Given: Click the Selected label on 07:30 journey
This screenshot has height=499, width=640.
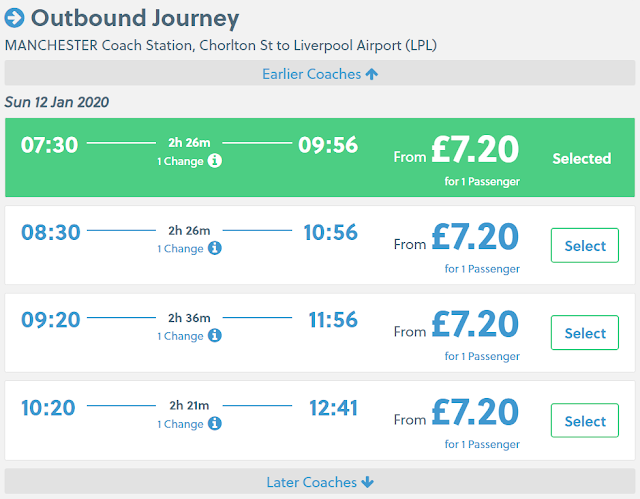Looking at the screenshot, I should point(581,158).
